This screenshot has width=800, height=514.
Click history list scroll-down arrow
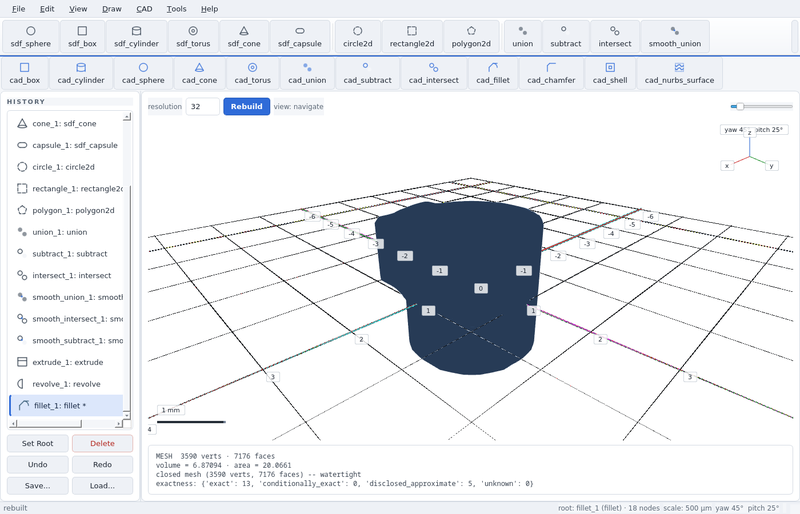pyautogui.click(x=127, y=415)
